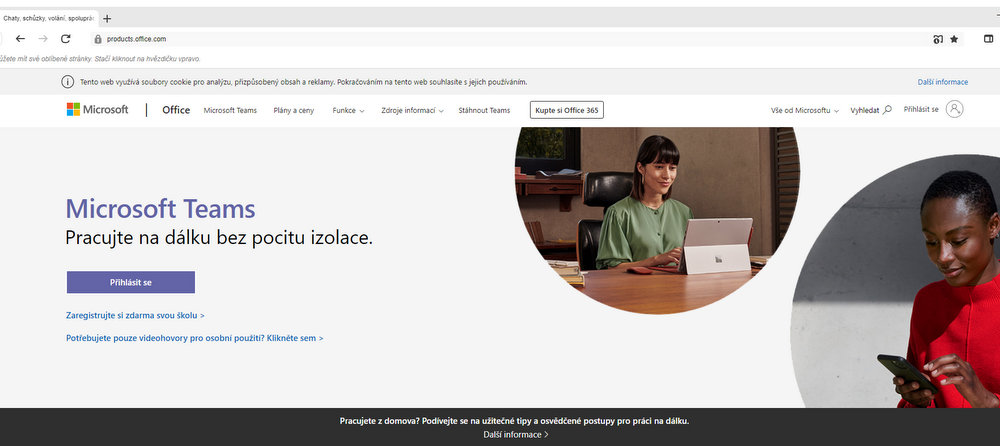Image resolution: width=1000 pixels, height=446 pixels.
Task: Open videohovory pro osobní použití link
Action: click(195, 338)
